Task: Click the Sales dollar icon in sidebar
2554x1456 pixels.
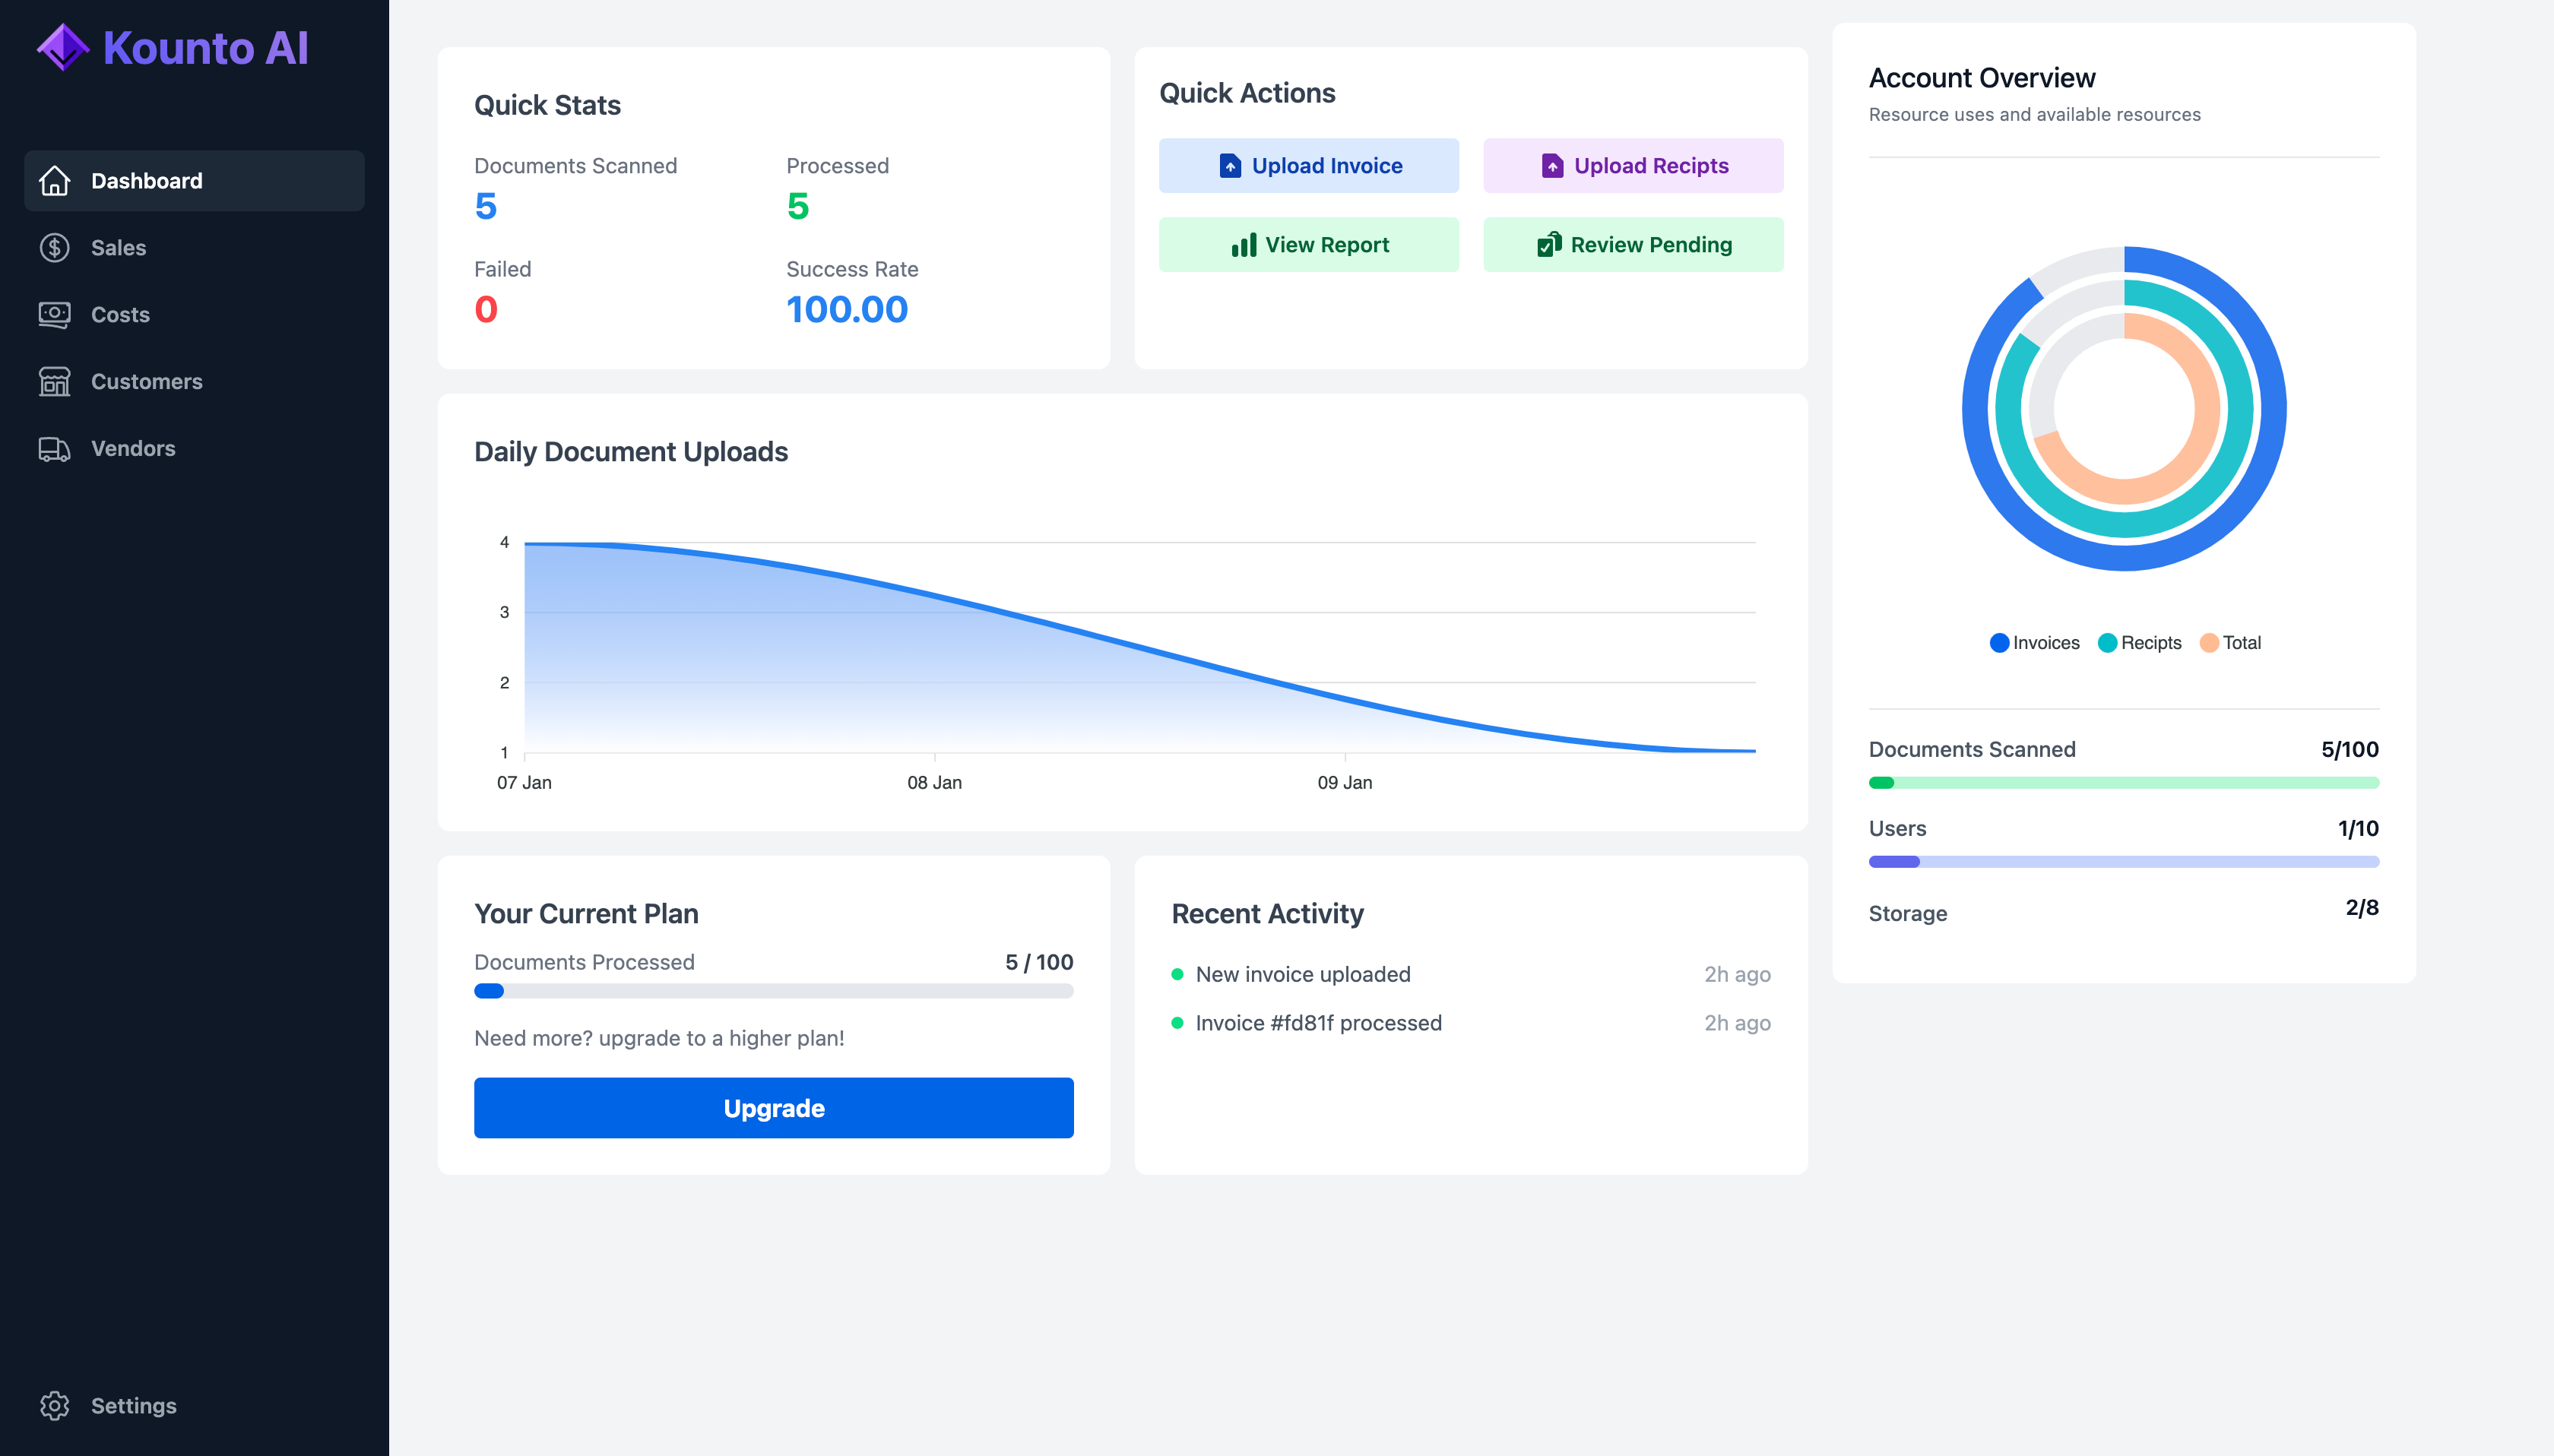Action: (x=55, y=247)
